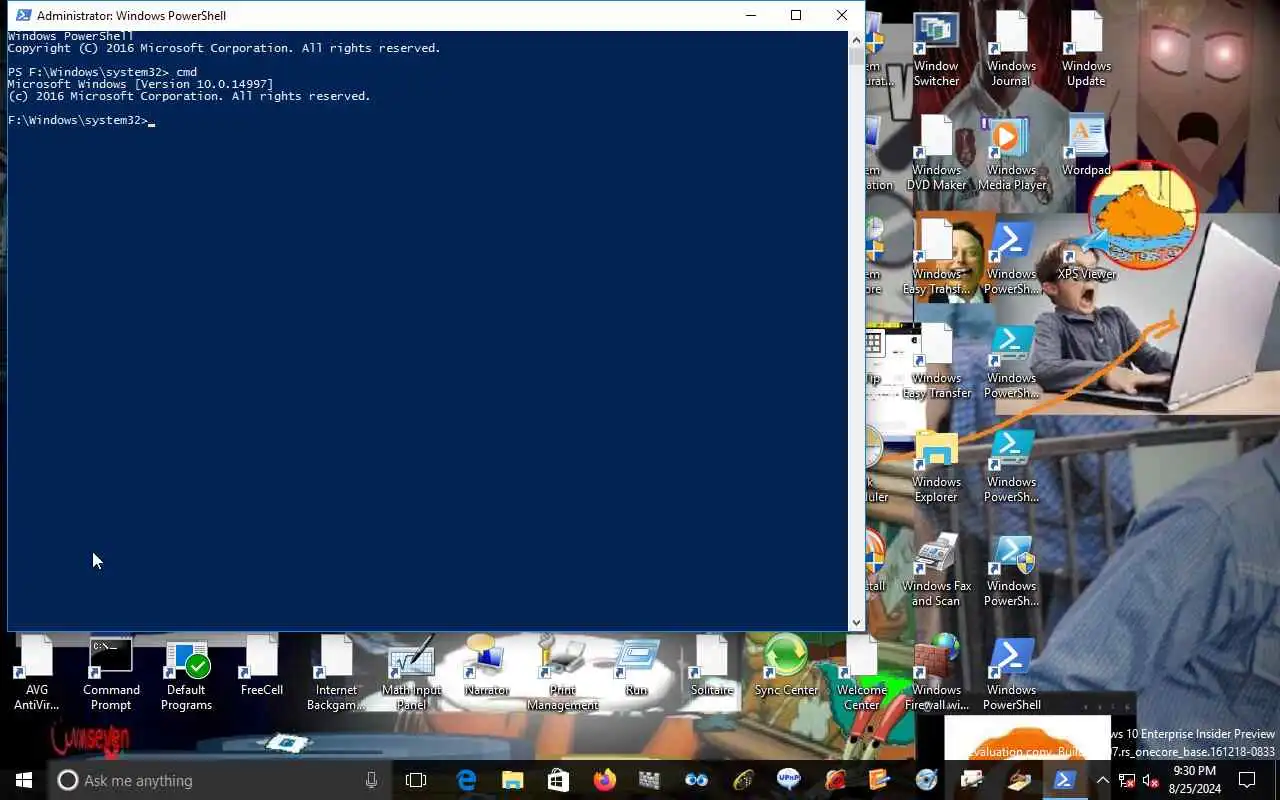This screenshot has width=1280, height=800.
Task: Click the PowerShell scrollbar up arrow
Action: coord(856,39)
